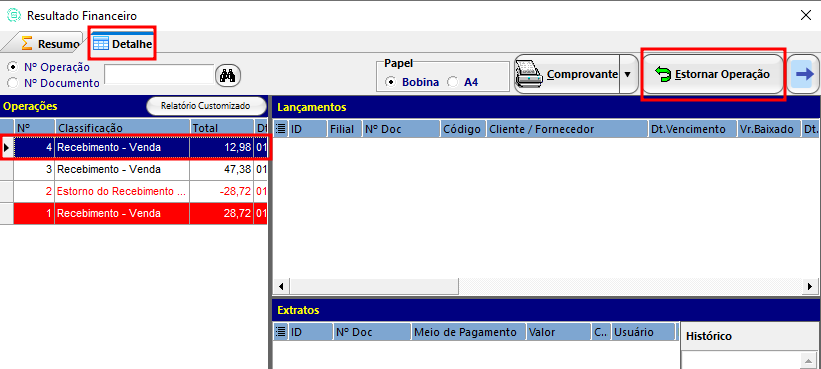Viewport: 821px width, 369px height.
Task: Select the Nº Documento radio button
Action: click(x=13, y=83)
